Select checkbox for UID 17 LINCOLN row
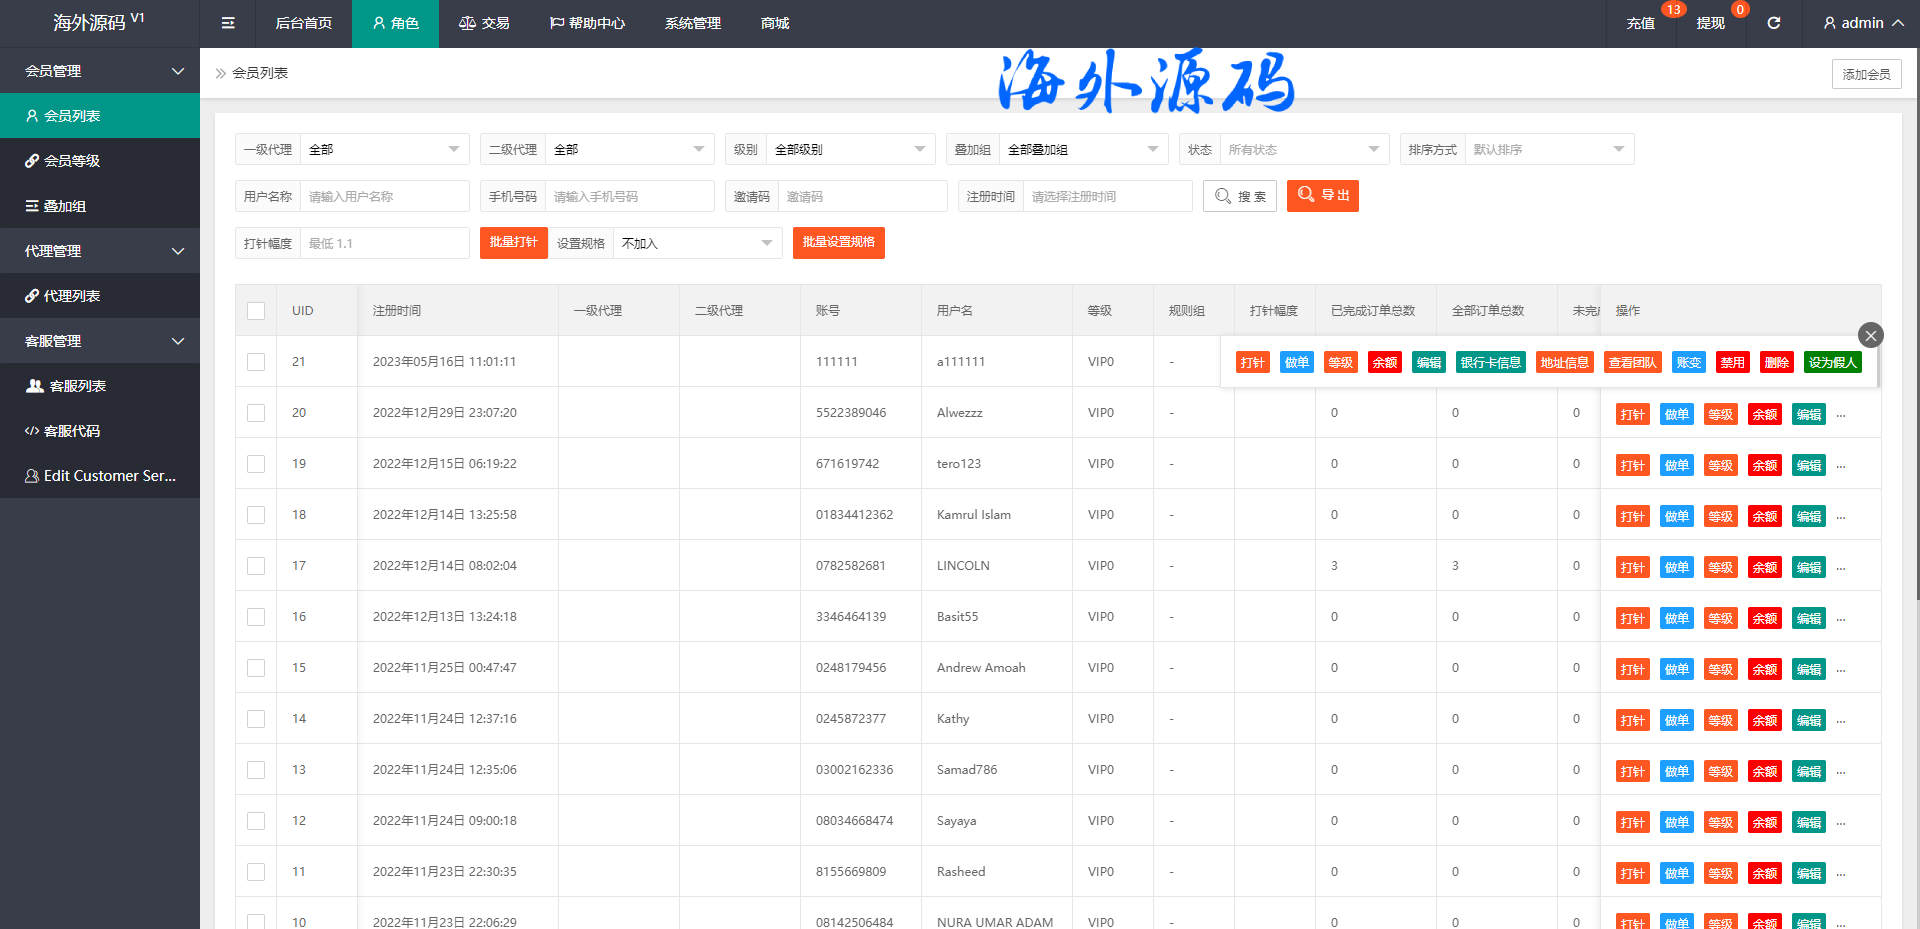Image resolution: width=1920 pixels, height=929 pixels. tap(256, 566)
